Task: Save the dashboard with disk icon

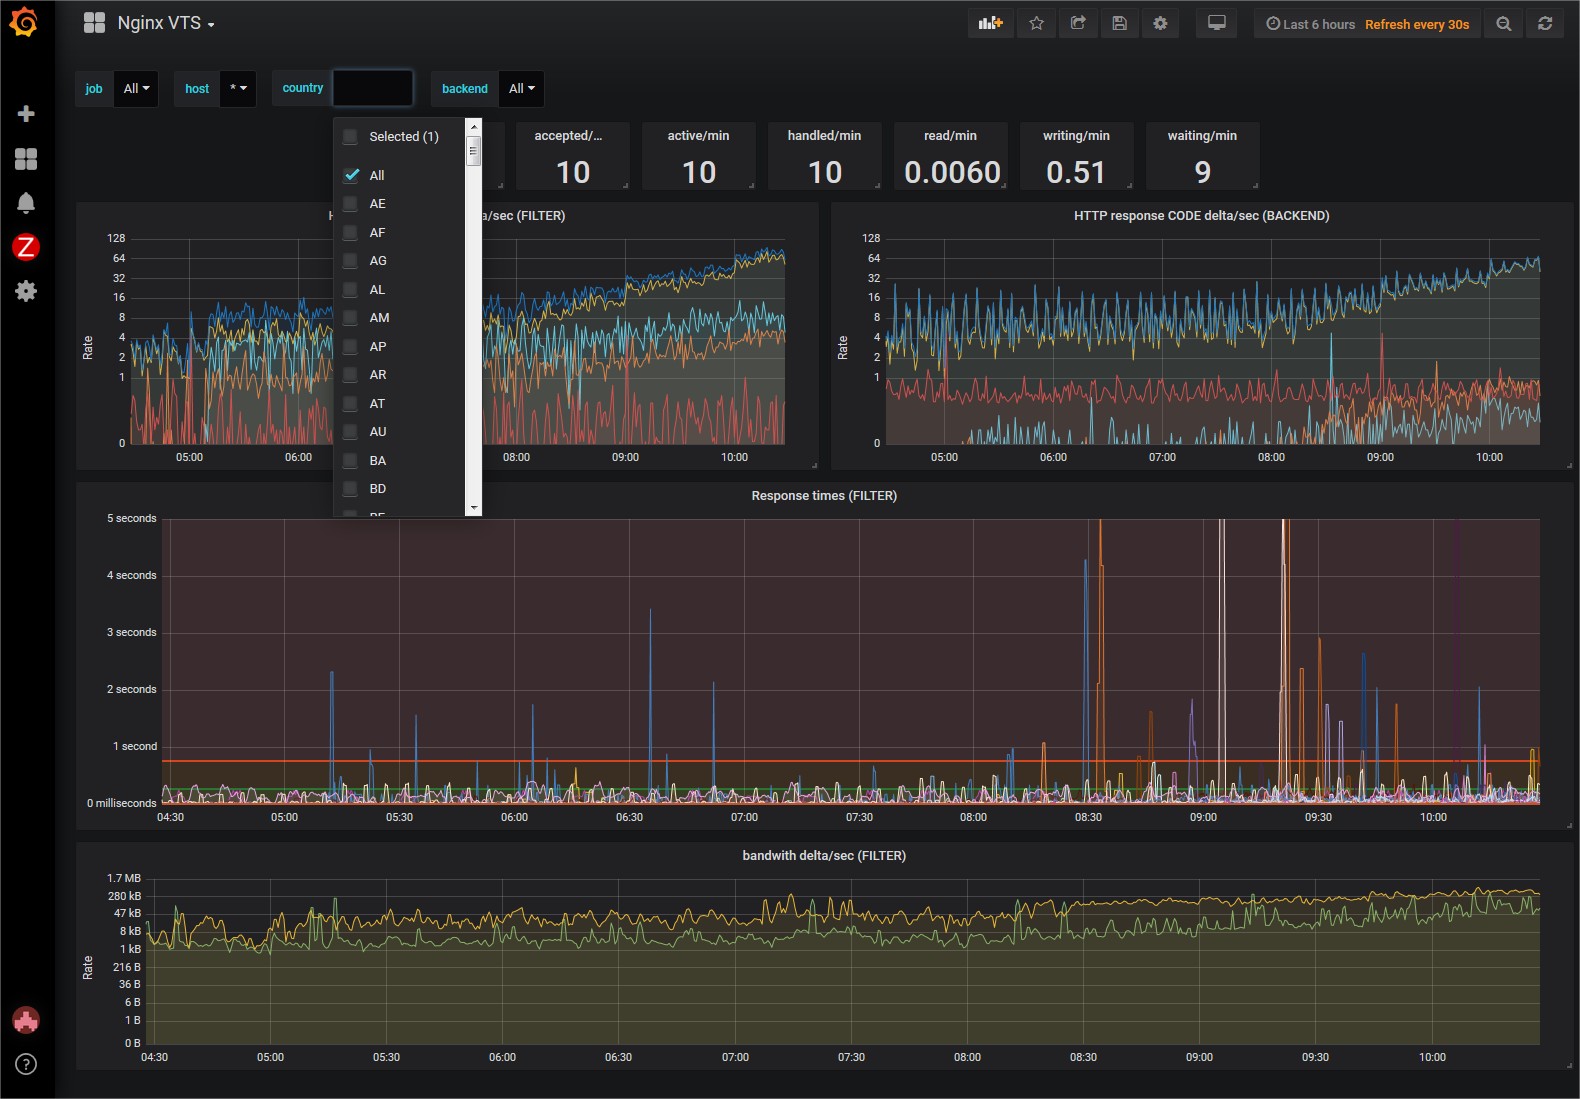Action: [x=1119, y=24]
